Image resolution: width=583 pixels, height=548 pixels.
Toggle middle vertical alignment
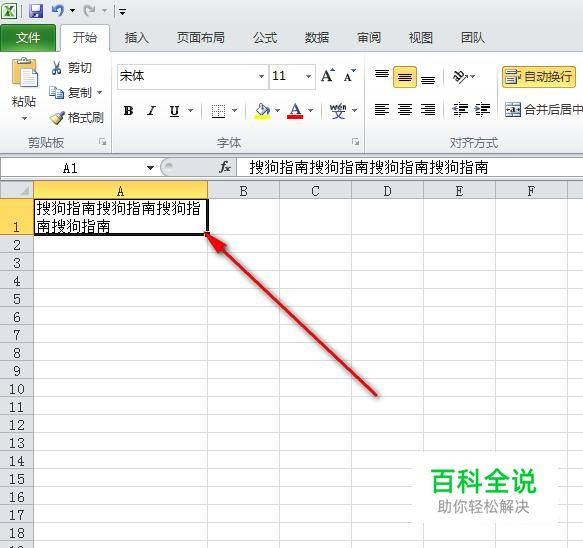[405, 77]
